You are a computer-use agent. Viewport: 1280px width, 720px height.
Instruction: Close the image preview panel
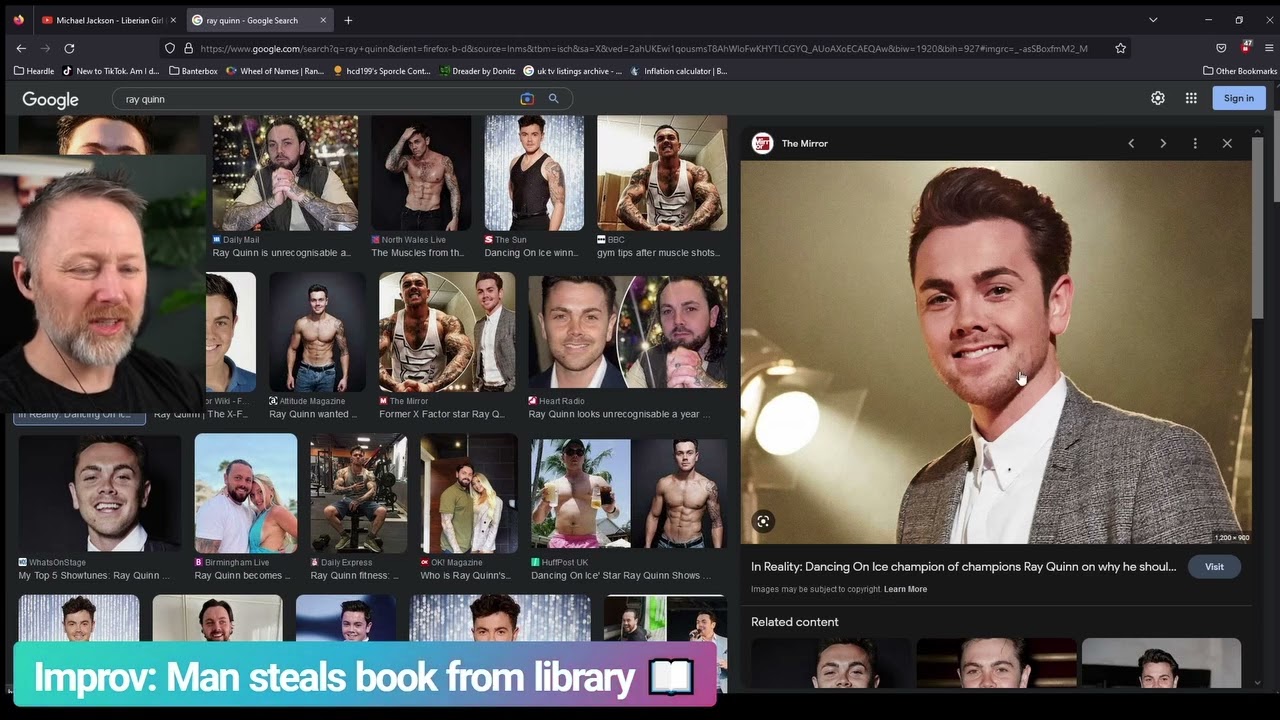coord(1227,143)
